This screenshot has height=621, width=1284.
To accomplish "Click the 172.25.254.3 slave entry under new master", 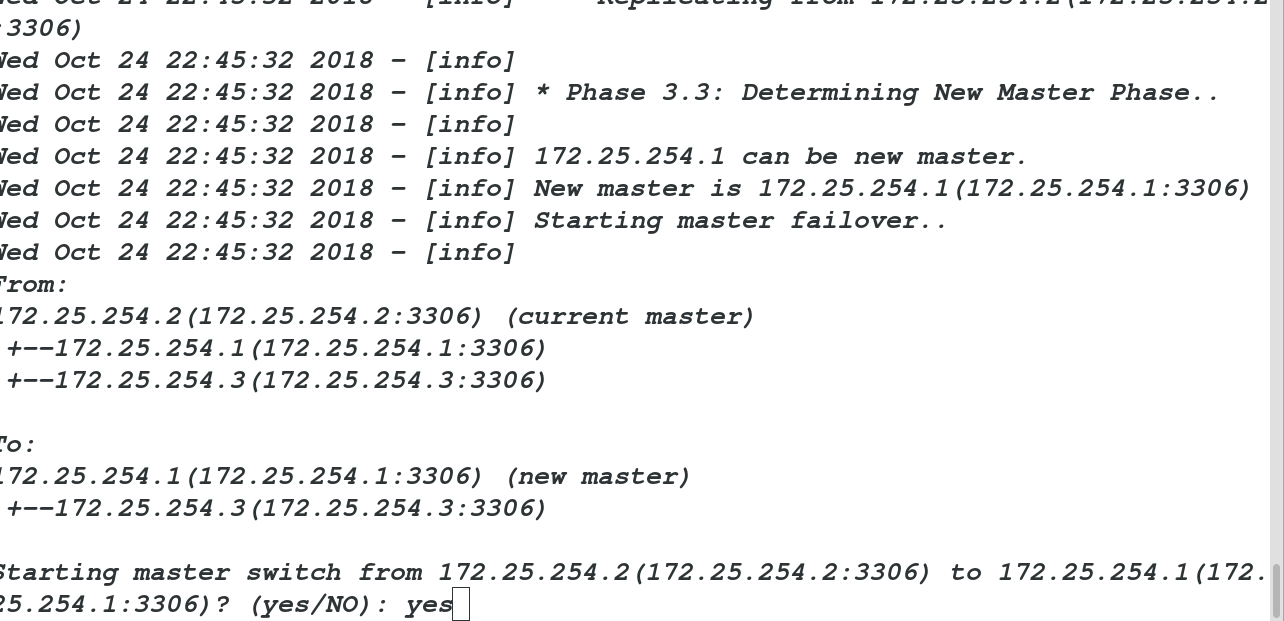I will click(277, 509).
